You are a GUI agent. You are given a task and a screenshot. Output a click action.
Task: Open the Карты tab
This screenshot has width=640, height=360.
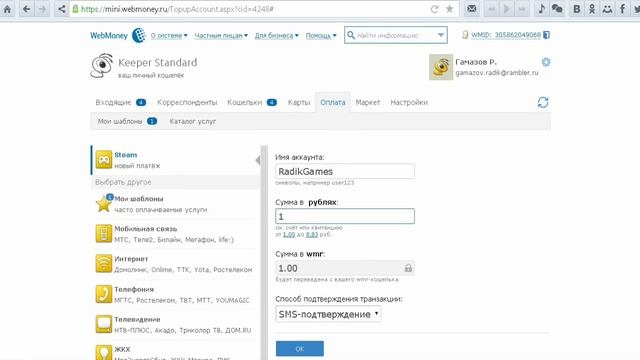pos(299,102)
